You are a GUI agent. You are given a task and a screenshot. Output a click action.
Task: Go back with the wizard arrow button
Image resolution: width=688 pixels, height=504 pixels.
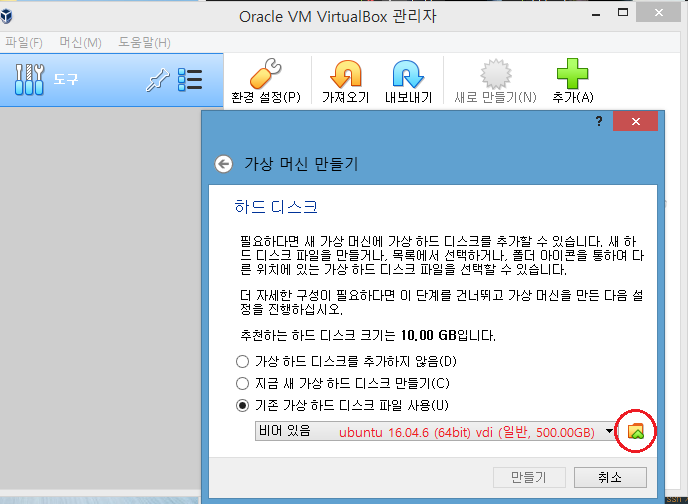click(x=223, y=164)
